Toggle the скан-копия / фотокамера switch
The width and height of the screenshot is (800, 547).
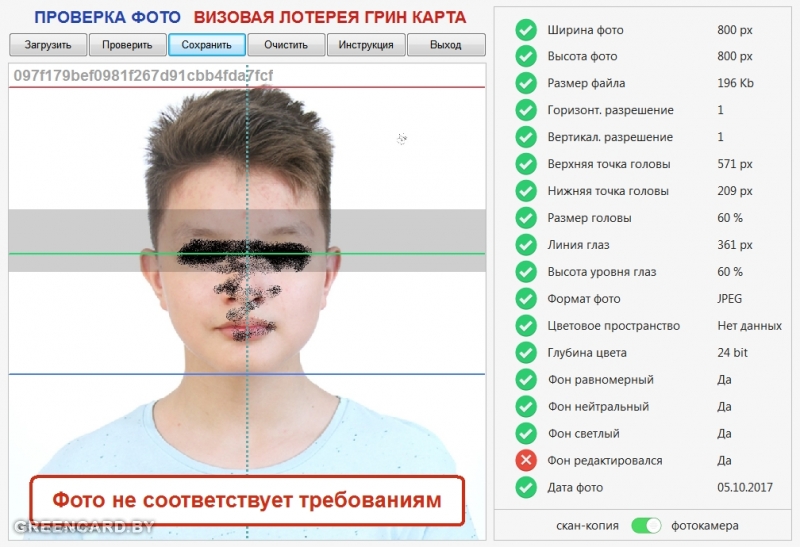tap(646, 525)
